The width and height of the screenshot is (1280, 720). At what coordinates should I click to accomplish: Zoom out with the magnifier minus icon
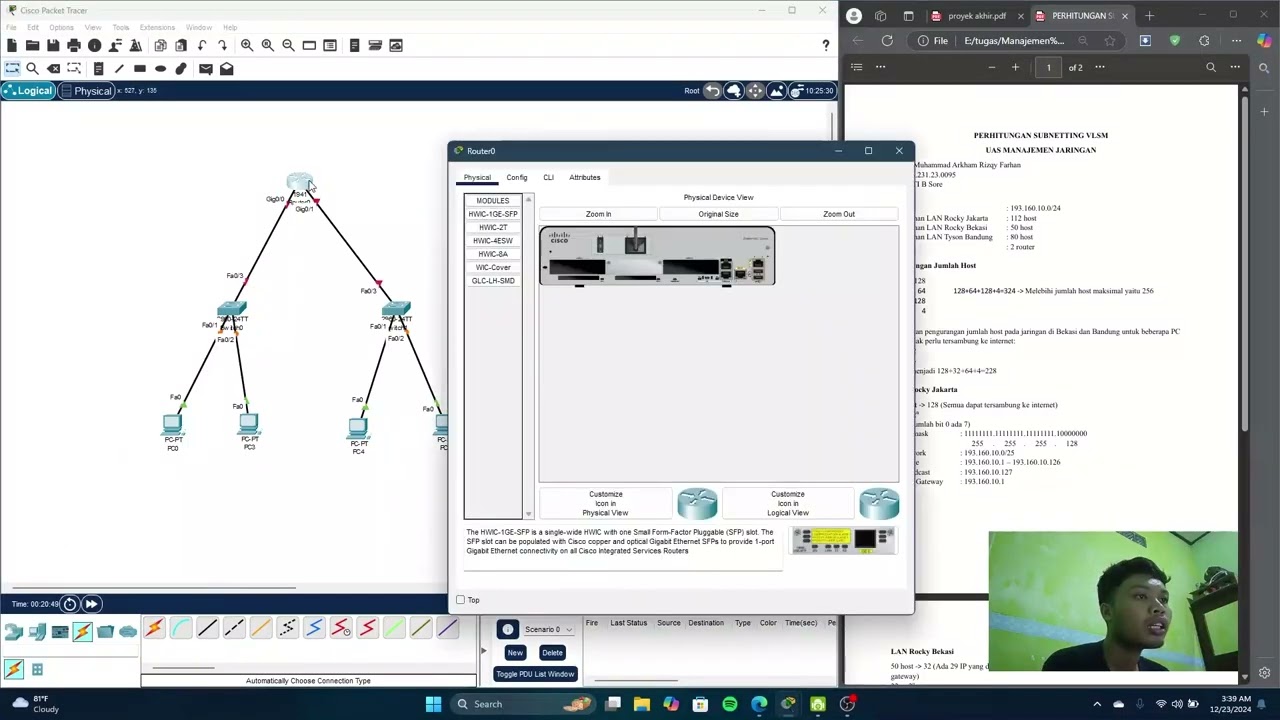(x=288, y=45)
